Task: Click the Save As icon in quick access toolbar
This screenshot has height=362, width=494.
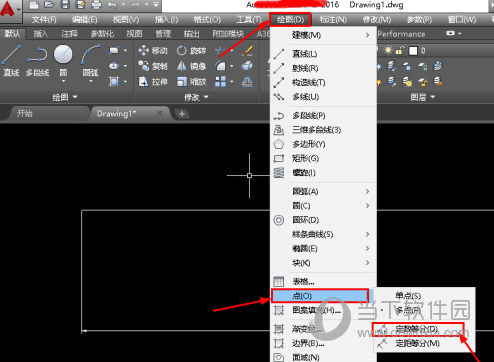Action: tap(80, 5)
